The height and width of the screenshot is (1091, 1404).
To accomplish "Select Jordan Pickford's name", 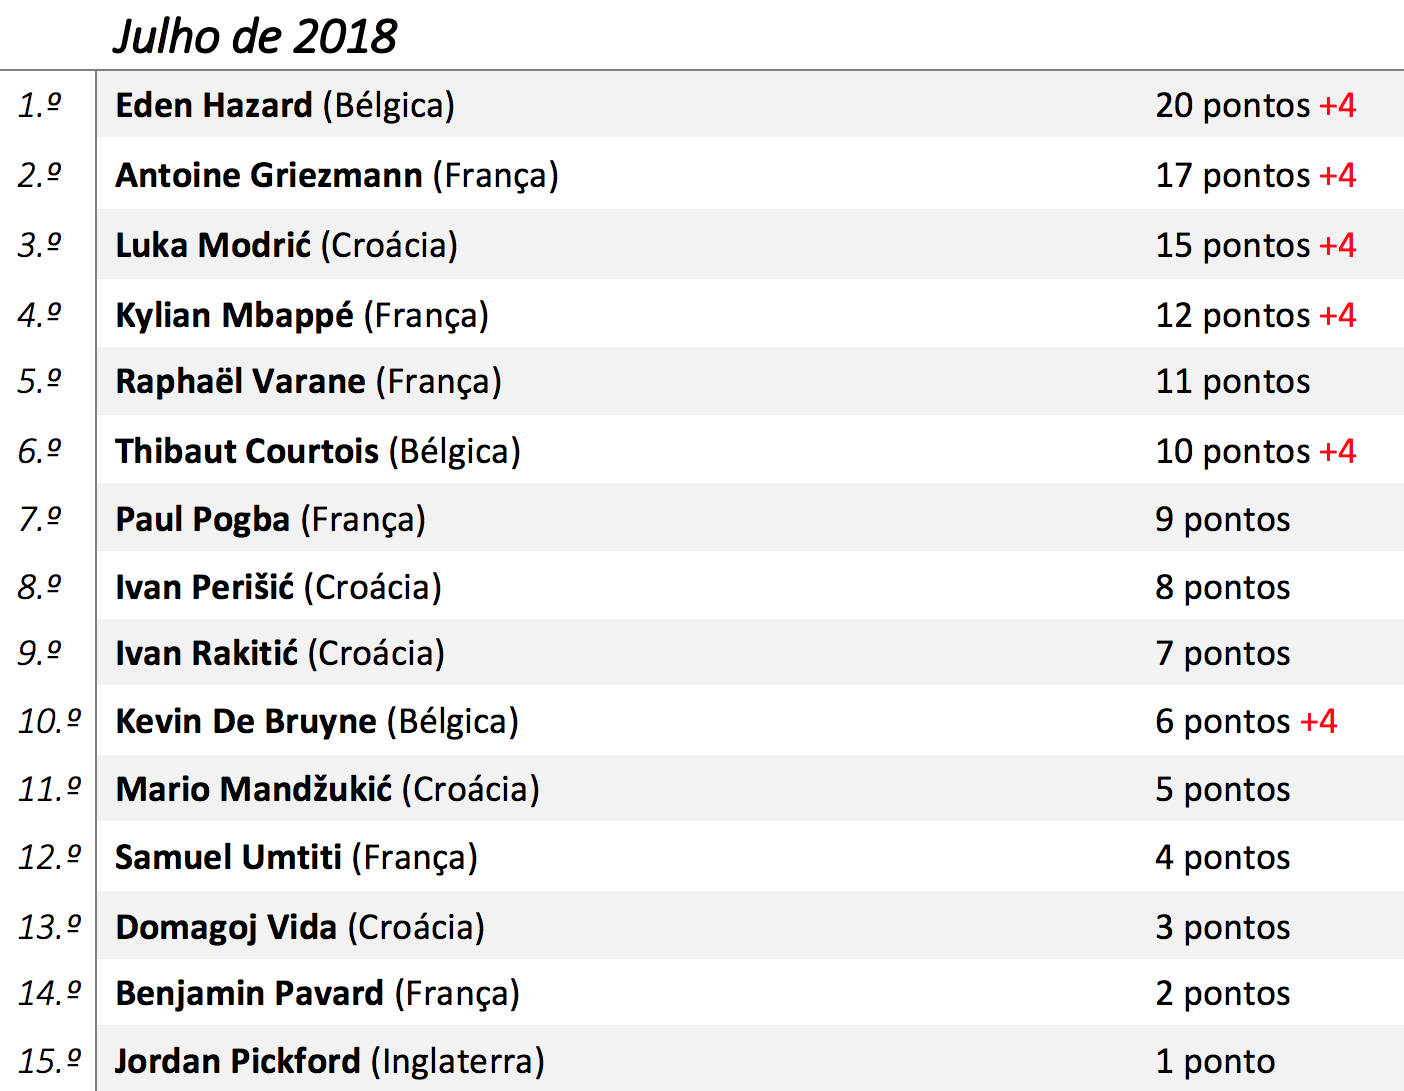I will (237, 1061).
